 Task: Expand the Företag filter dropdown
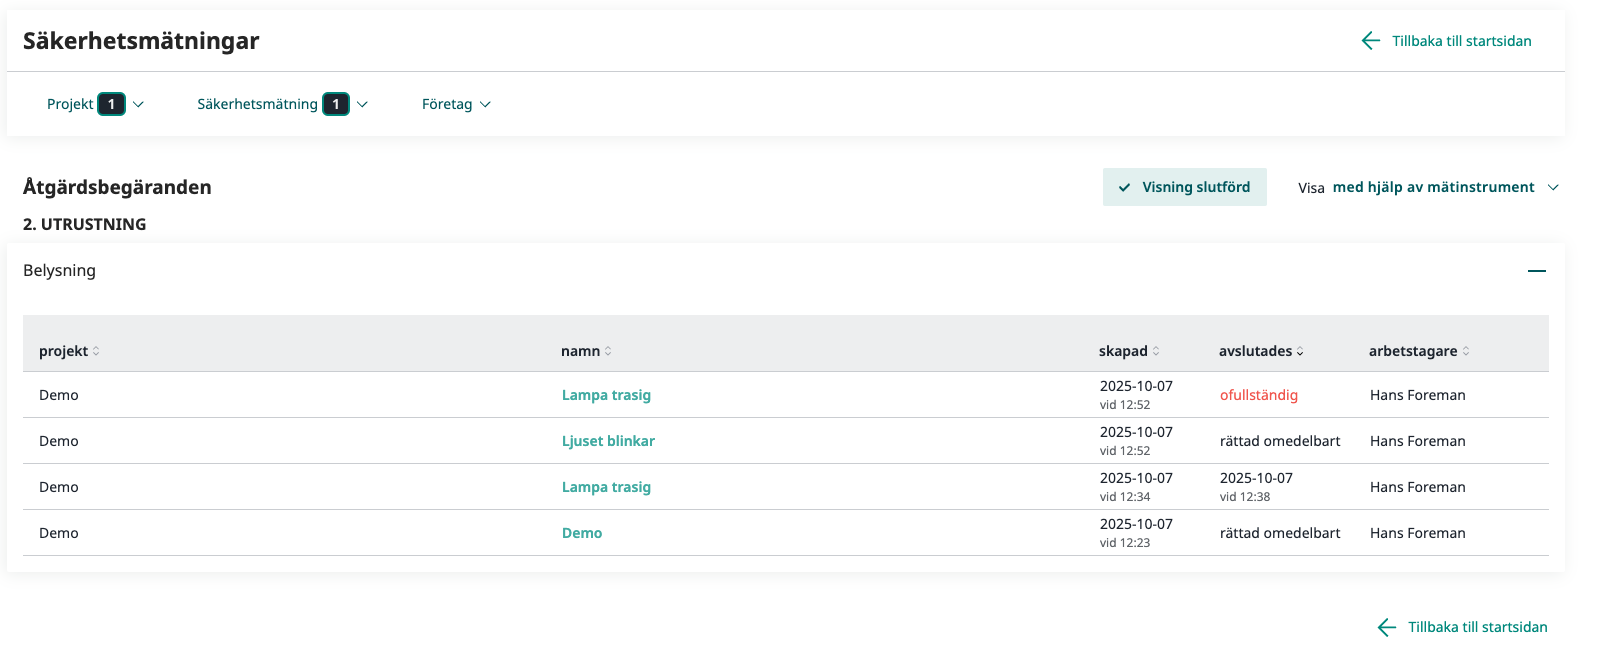(x=456, y=104)
